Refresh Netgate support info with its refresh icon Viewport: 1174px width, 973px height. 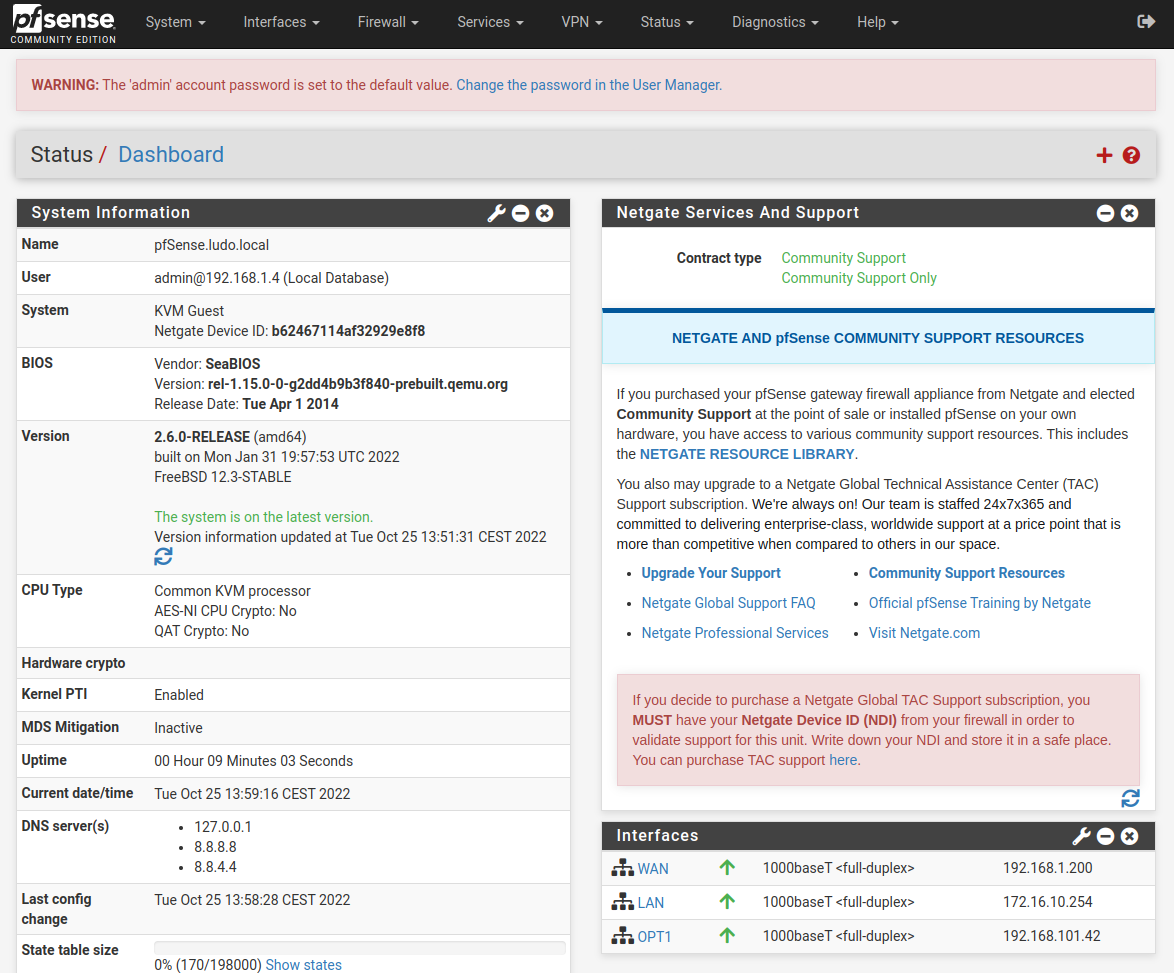1131,798
